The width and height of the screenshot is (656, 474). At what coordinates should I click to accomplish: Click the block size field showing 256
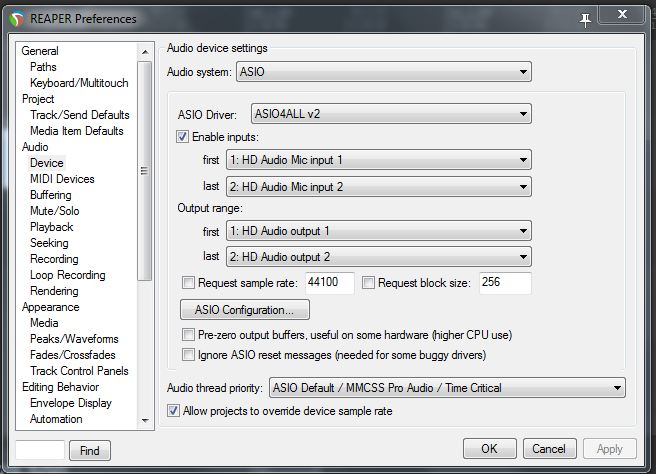[505, 283]
